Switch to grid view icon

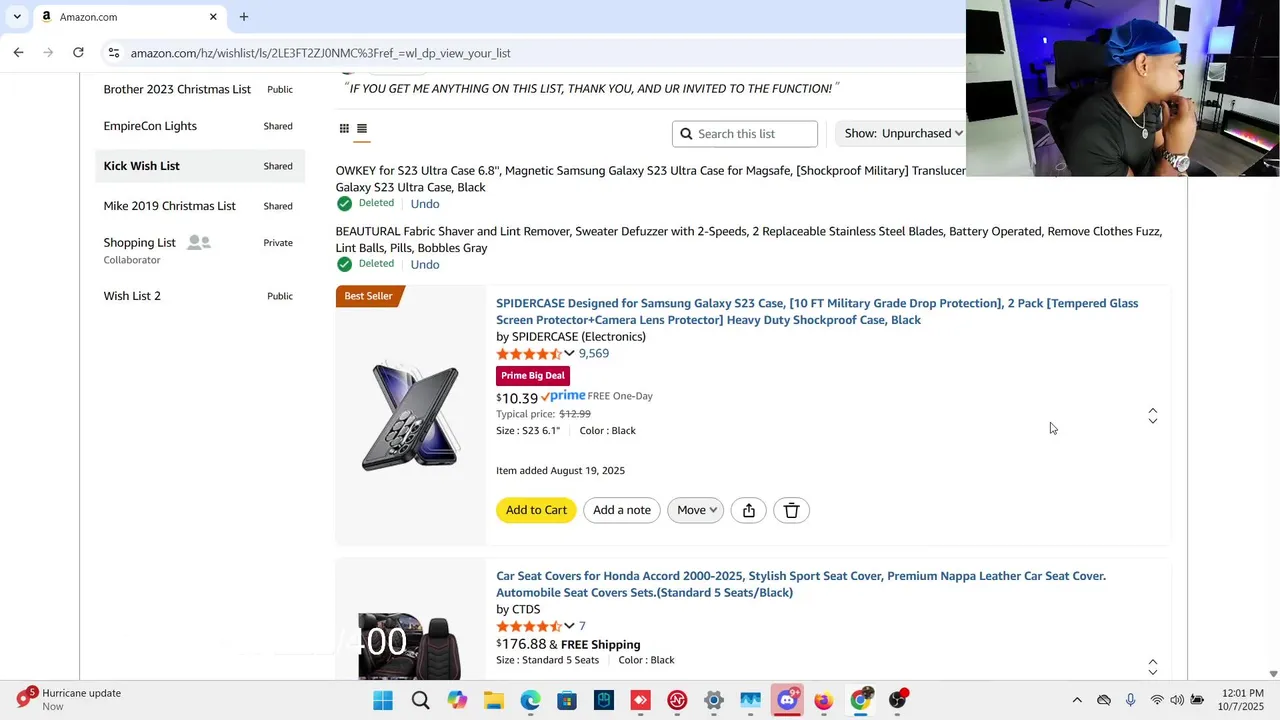coord(344,128)
